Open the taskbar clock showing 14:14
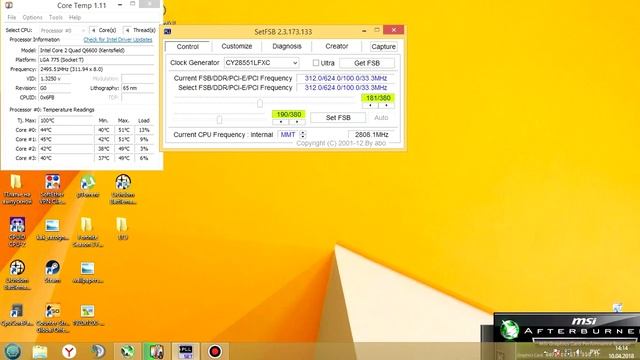Viewport: 640px width, 360px height. pyautogui.click(x=621, y=351)
